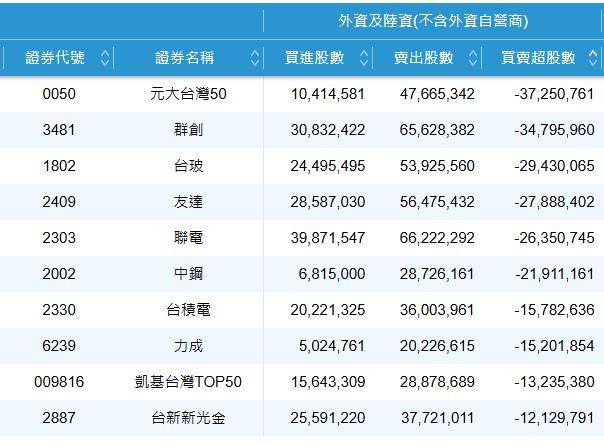Click net value -21,911,161
Image resolution: width=604 pixels, height=445 pixels.
click(x=554, y=274)
